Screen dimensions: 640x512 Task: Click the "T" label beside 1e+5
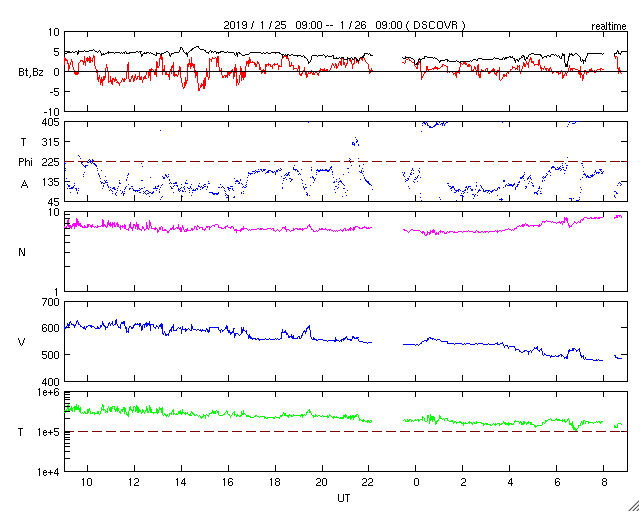tap(21, 432)
